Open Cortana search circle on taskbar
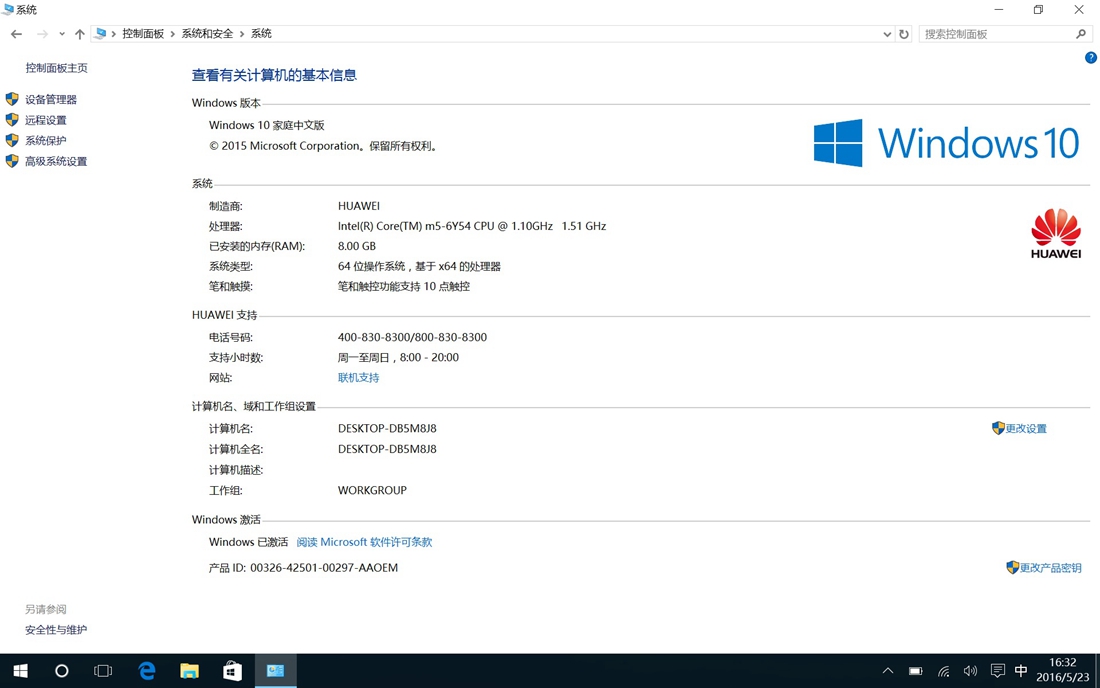 (x=62, y=671)
